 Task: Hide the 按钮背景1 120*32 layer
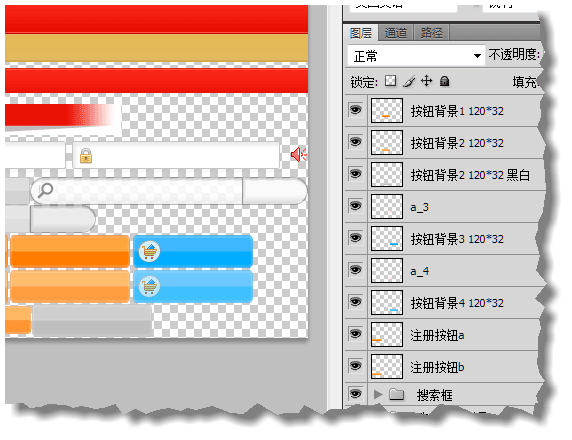click(x=356, y=110)
